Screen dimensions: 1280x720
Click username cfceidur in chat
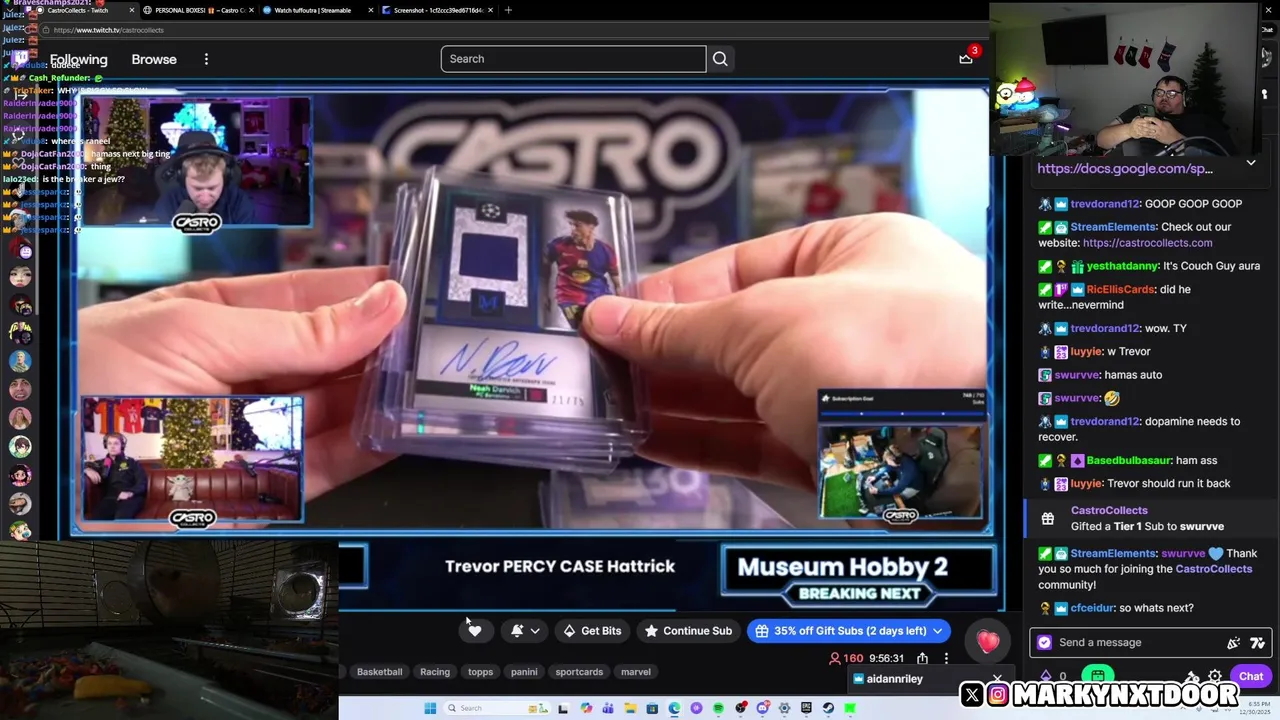1091,608
